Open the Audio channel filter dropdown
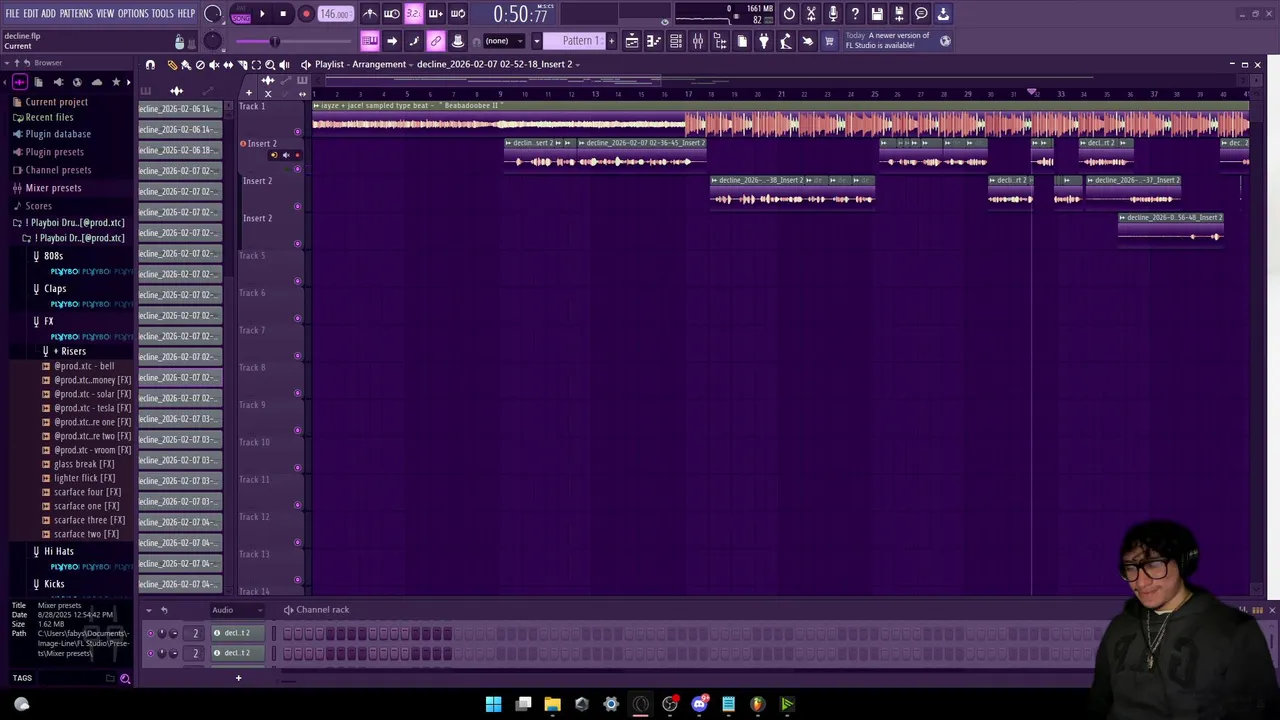1280x720 pixels. coord(237,610)
